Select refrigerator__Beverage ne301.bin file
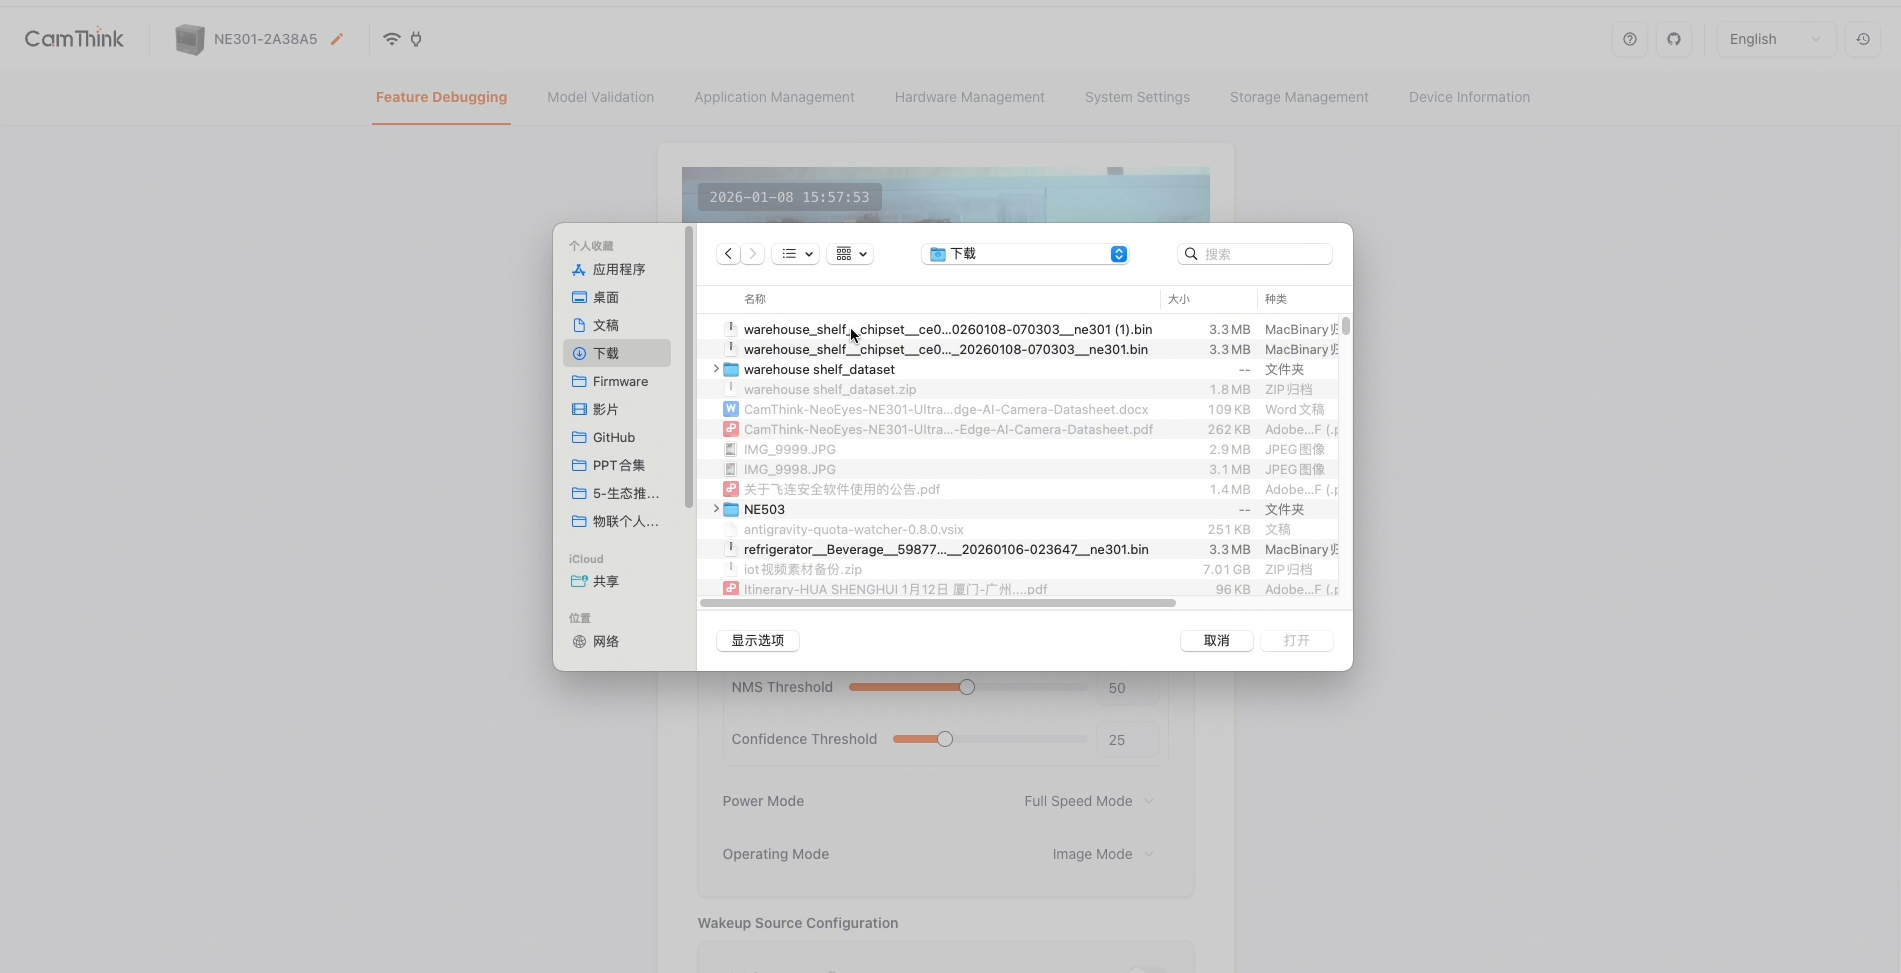 click(x=945, y=550)
